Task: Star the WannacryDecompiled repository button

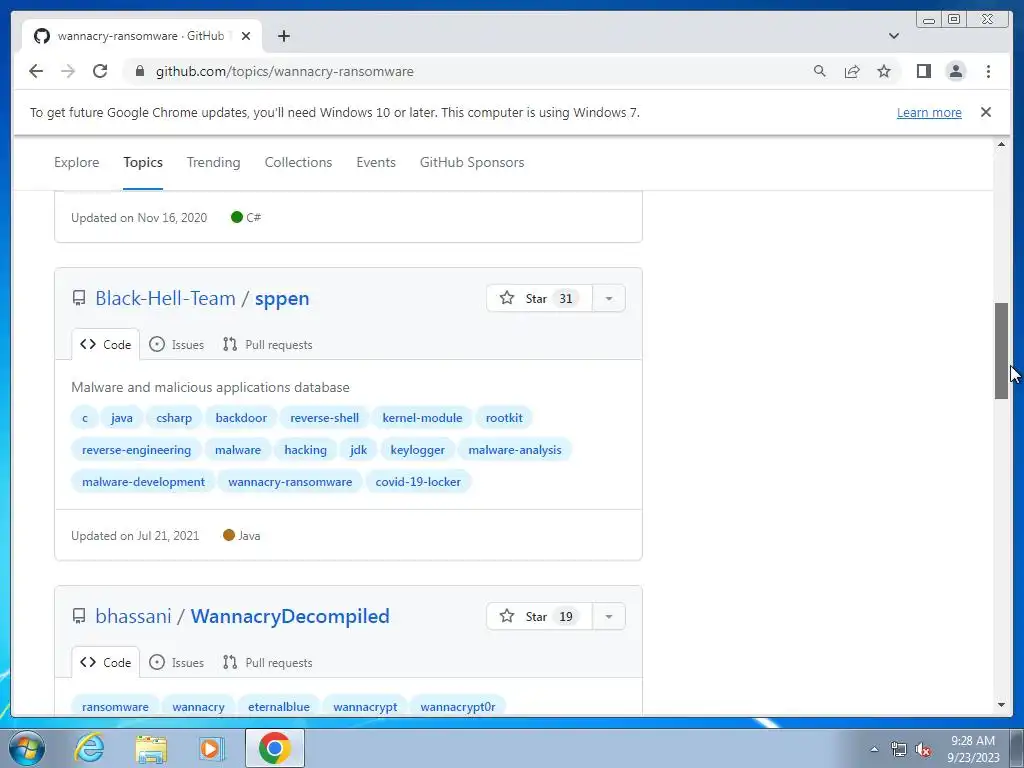Action: click(539, 616)
